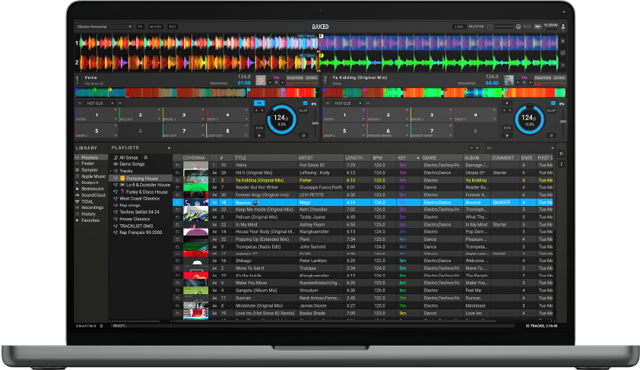Screen dimensions: 640x370
Task: Toggle the REC panel button
Action: tap(172, 27)
